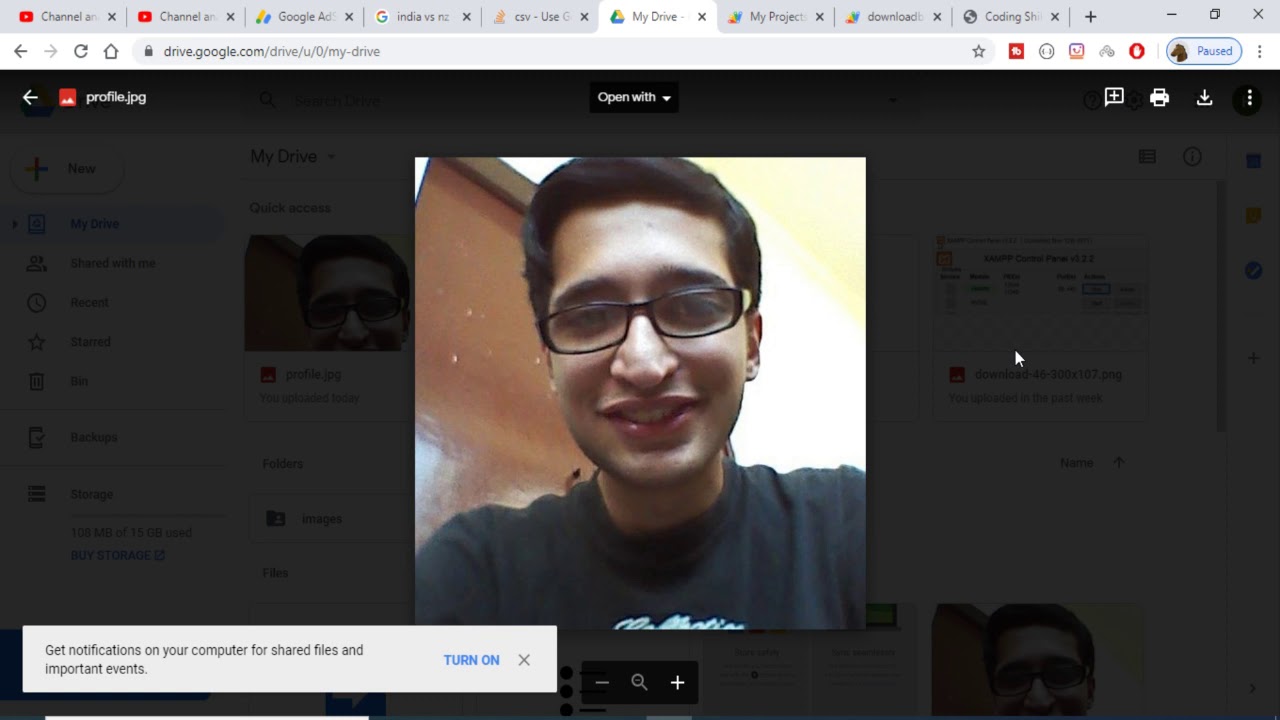Download the profile.jpg file
The width and height of the screenshot is (1280, 720).
click(x=1204, y=97)
